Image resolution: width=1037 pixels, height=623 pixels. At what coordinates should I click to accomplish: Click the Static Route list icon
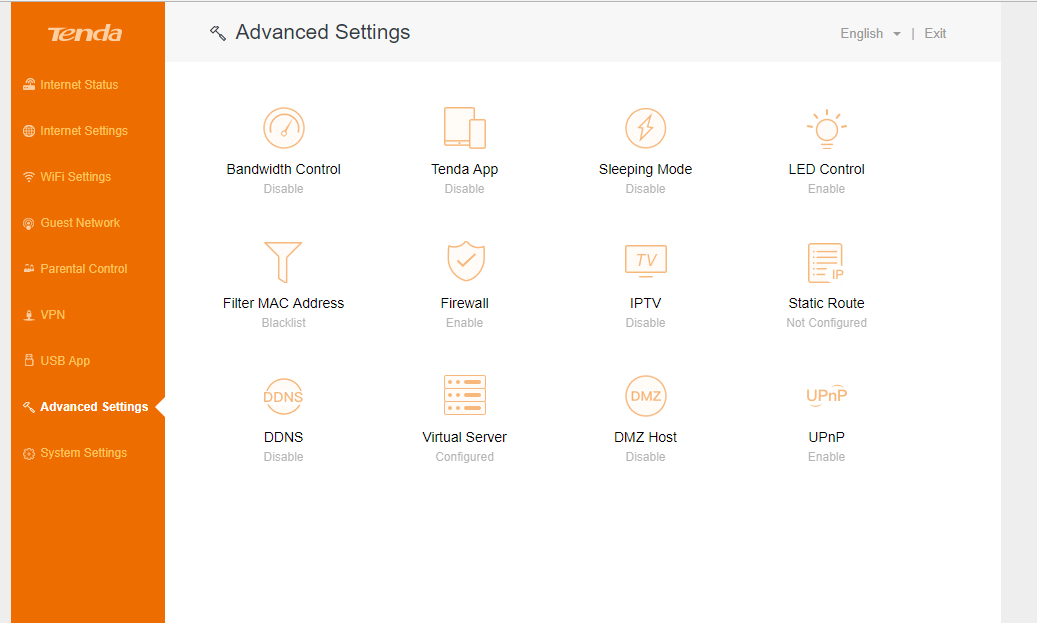[826, 262]
